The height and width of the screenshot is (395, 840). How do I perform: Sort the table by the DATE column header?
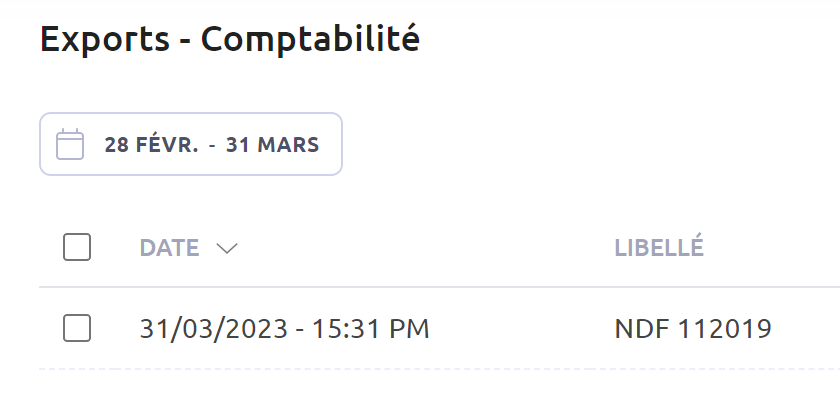coord(169,248)
